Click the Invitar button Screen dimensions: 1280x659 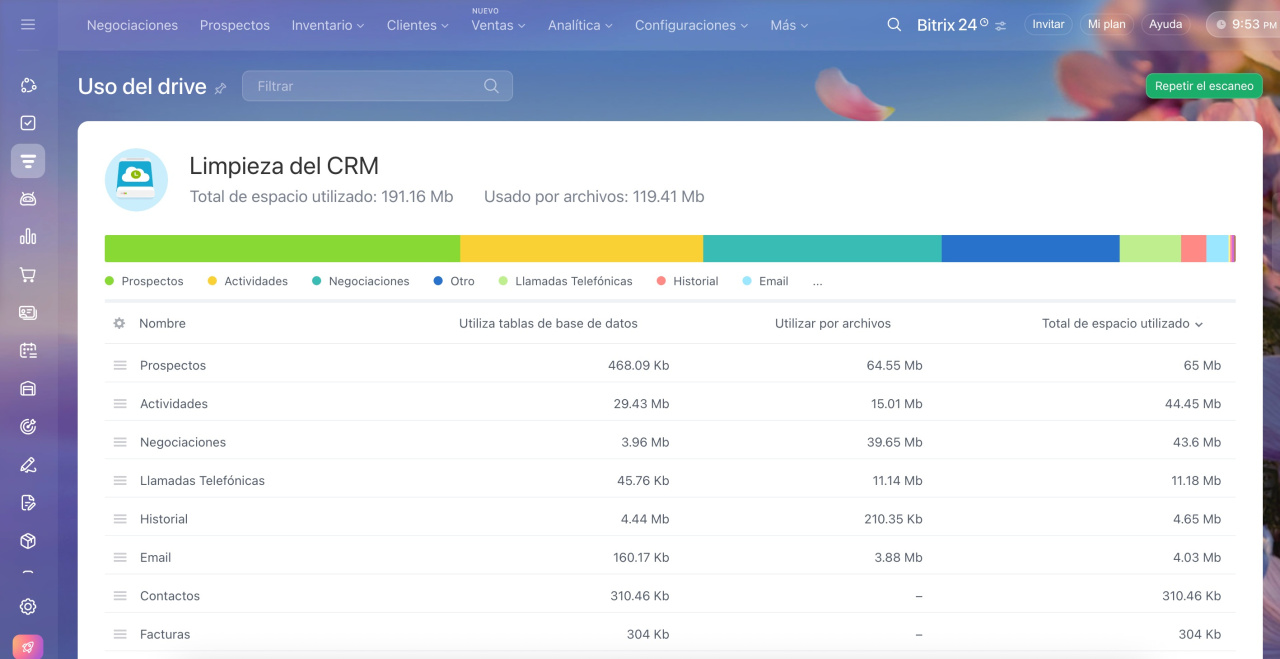[x=1048, y=25]
